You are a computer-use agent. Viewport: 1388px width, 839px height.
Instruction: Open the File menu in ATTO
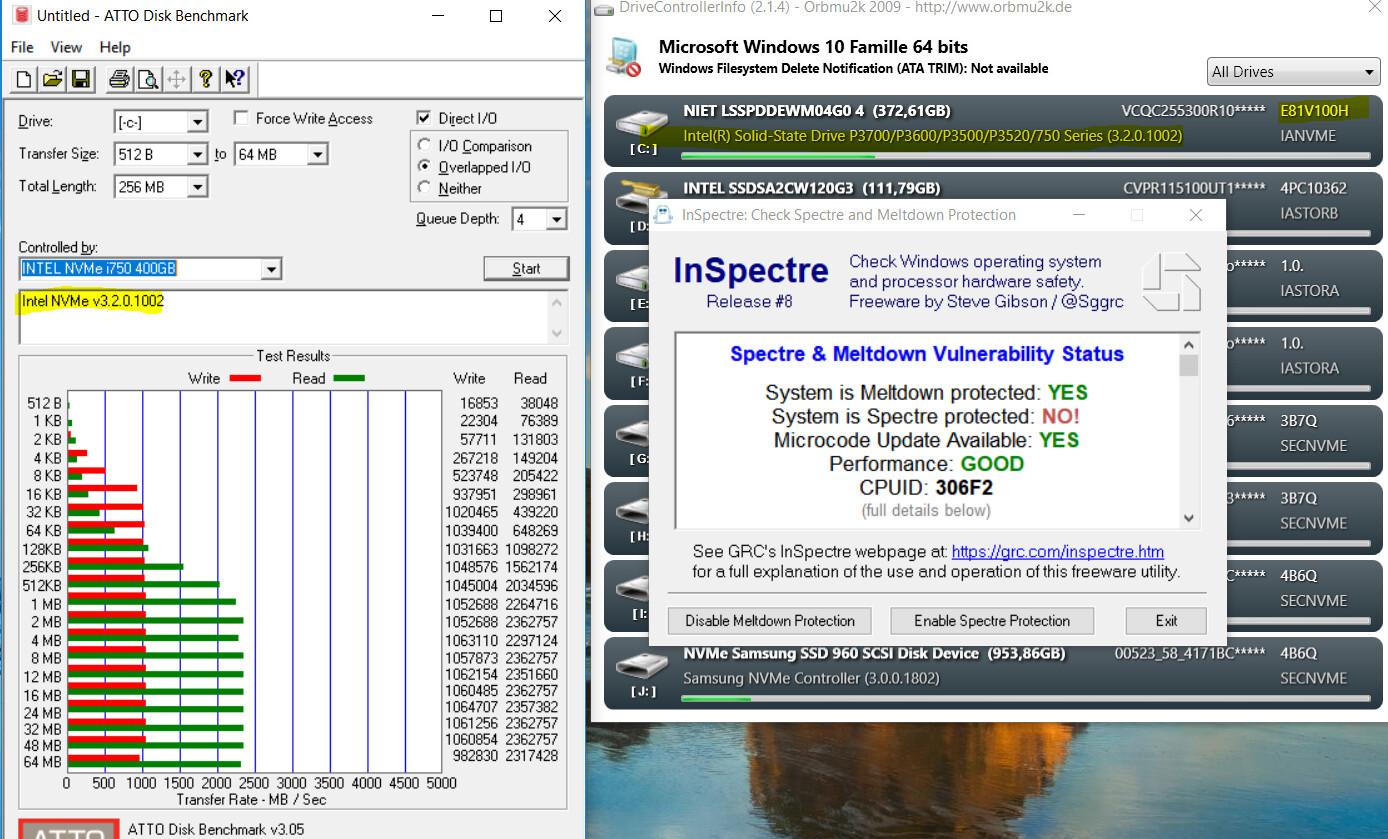click(22, 47)
